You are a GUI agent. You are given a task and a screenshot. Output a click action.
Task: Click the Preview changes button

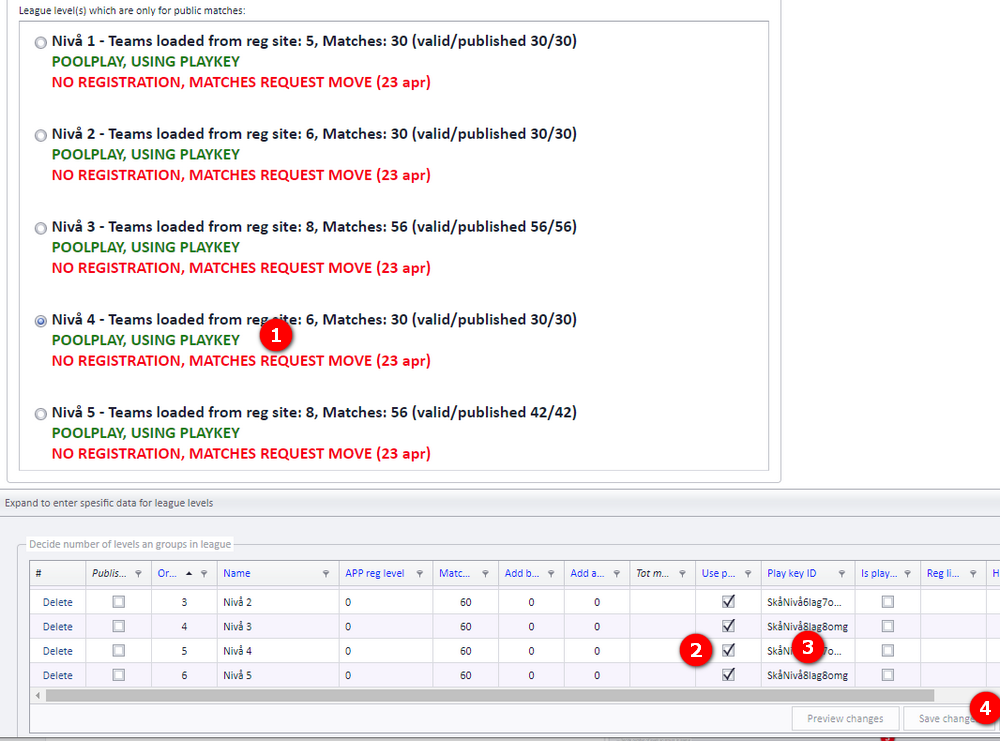point(845,719)
